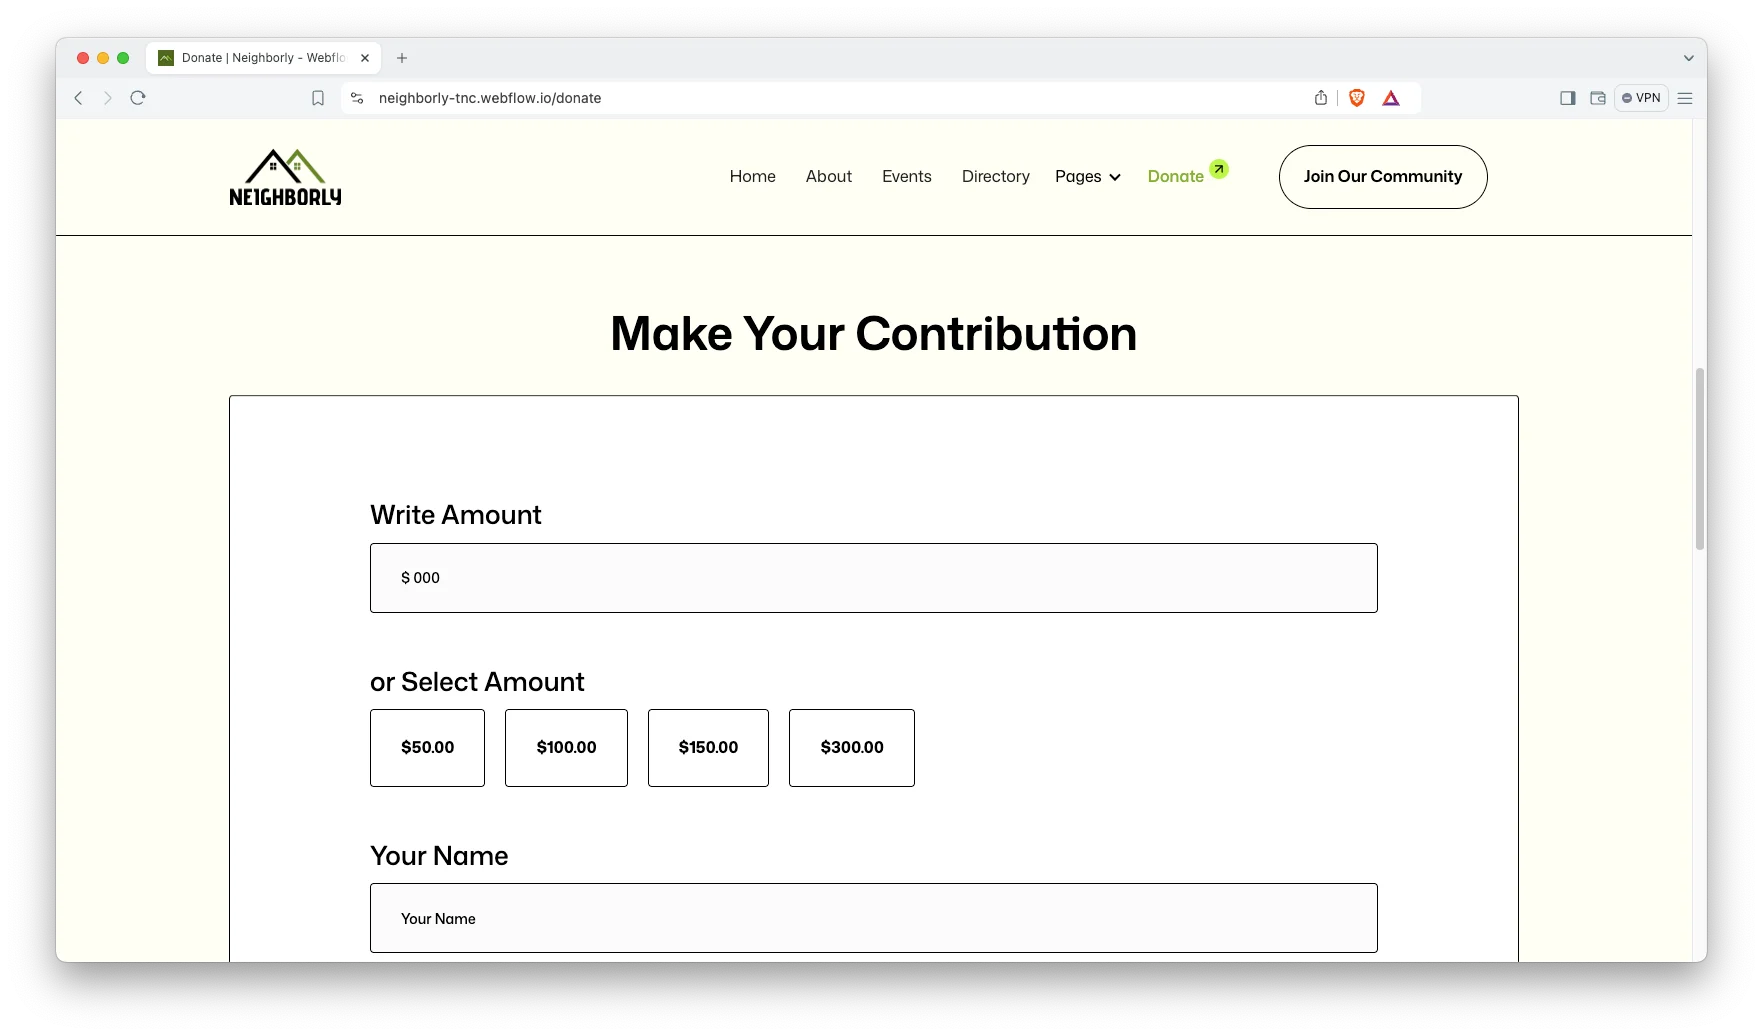This screenshot has height=1036, width=1763.
Task: Open the Brave wallet icon
Action: click(1598, 98)
